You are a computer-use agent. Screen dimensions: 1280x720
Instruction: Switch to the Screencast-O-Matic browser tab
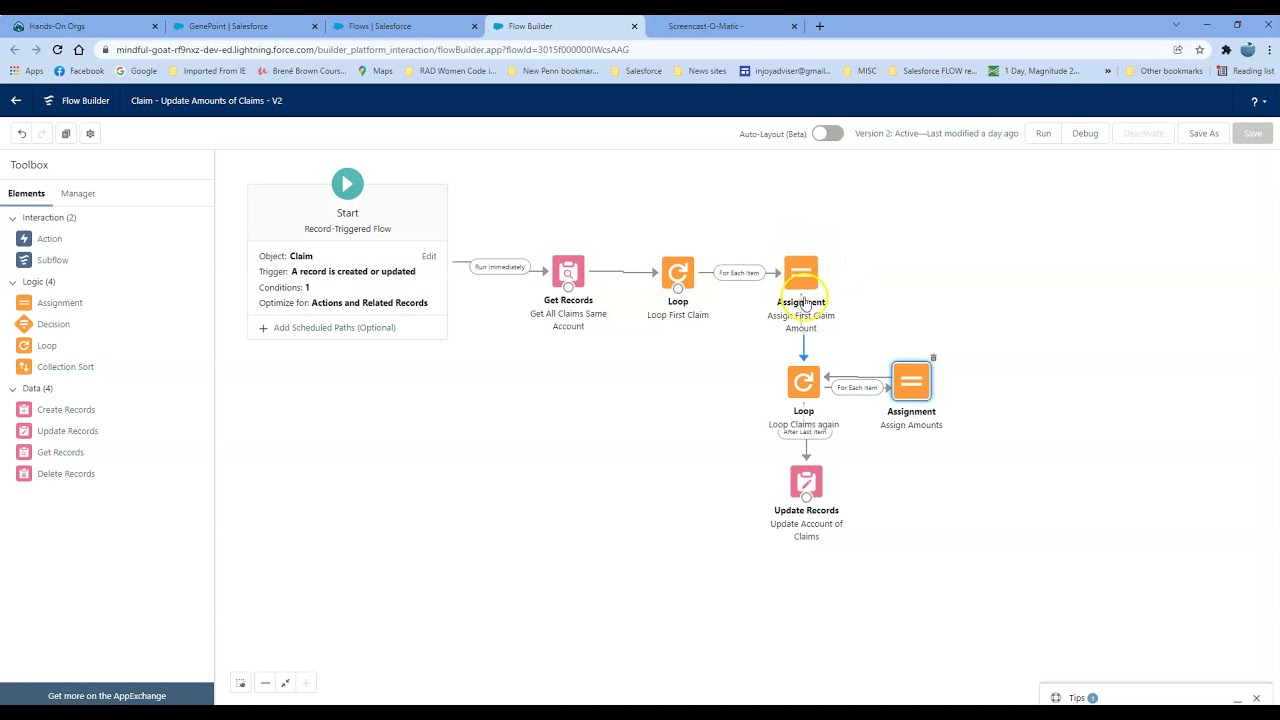(x=725, y=26)
